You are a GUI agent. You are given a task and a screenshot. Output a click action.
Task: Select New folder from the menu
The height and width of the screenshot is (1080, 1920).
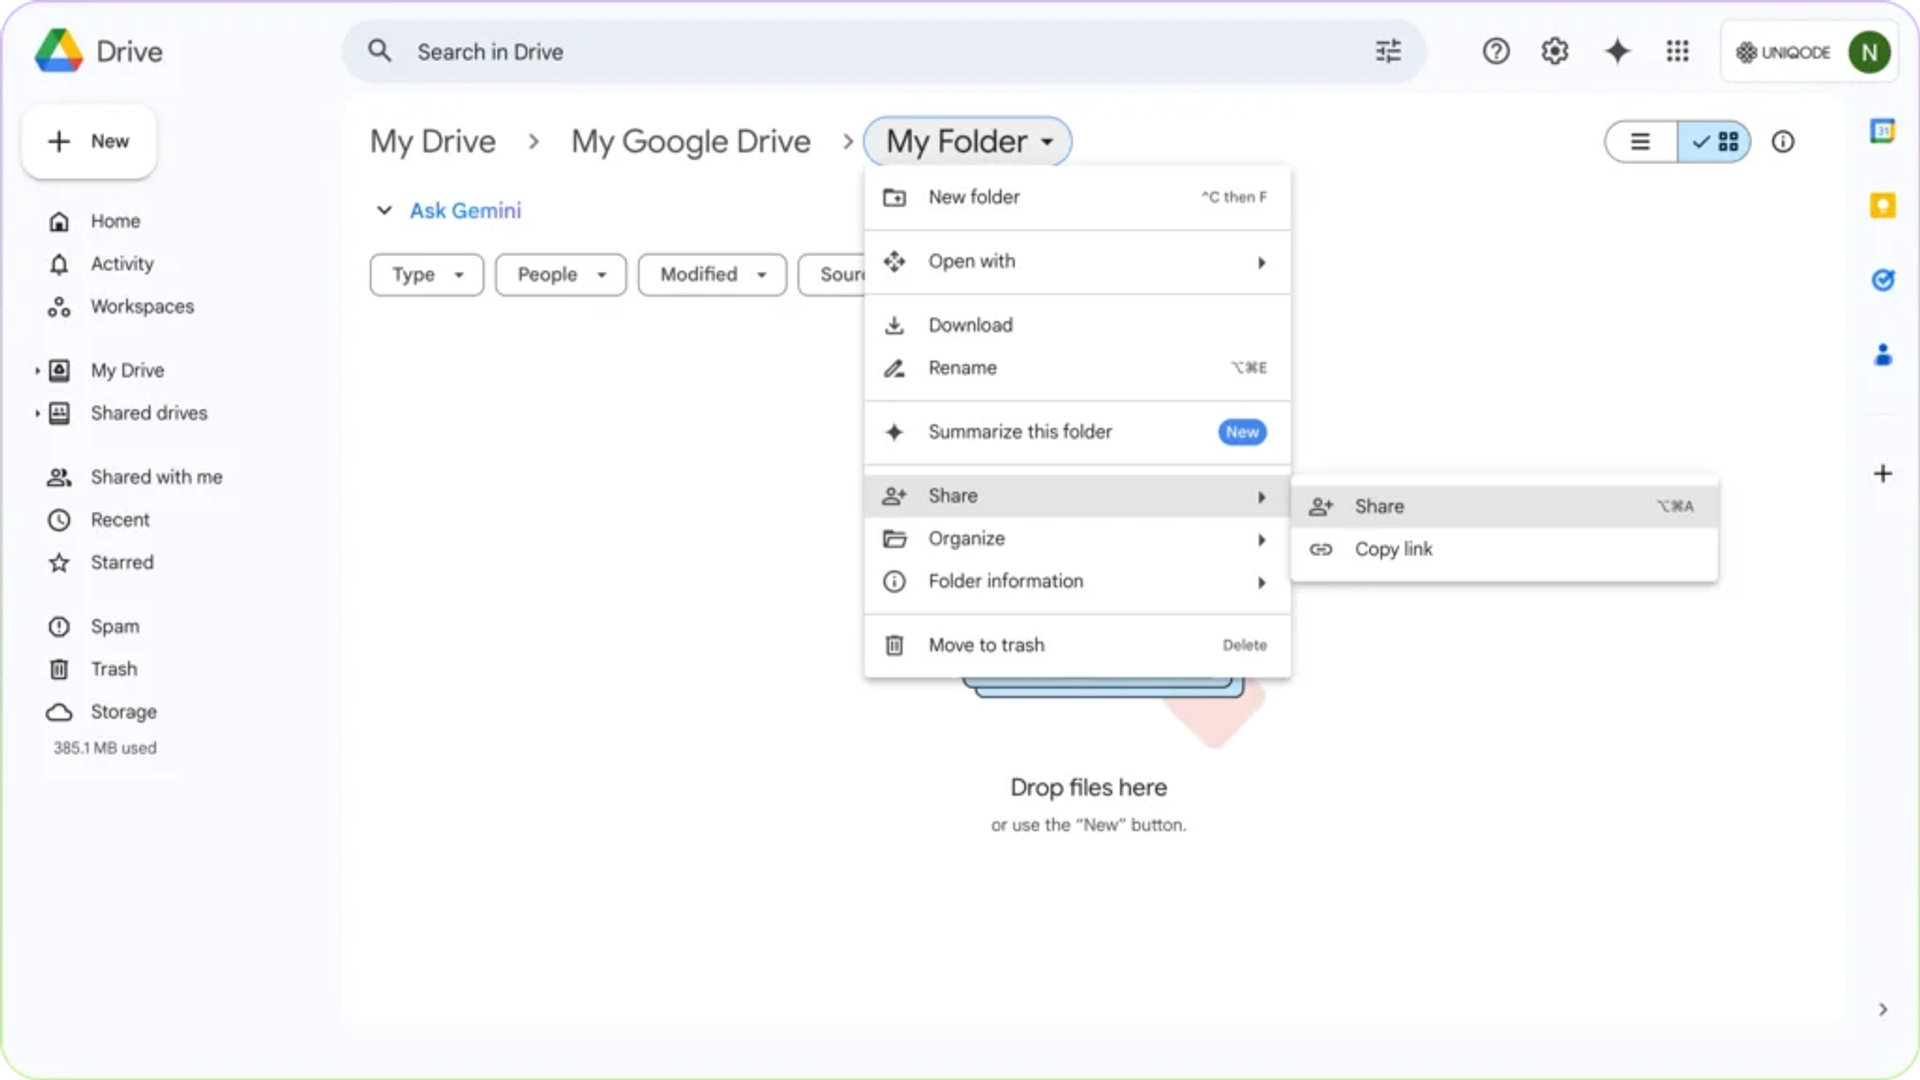pyautogui.click(x=1077, y=197)
